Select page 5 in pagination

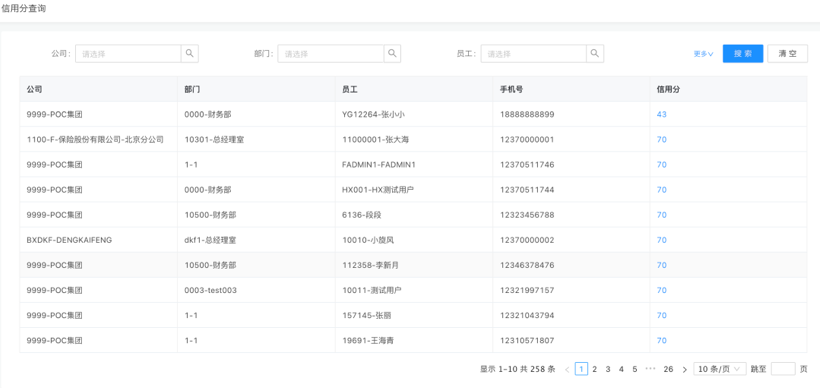click(x=634, y=369)
